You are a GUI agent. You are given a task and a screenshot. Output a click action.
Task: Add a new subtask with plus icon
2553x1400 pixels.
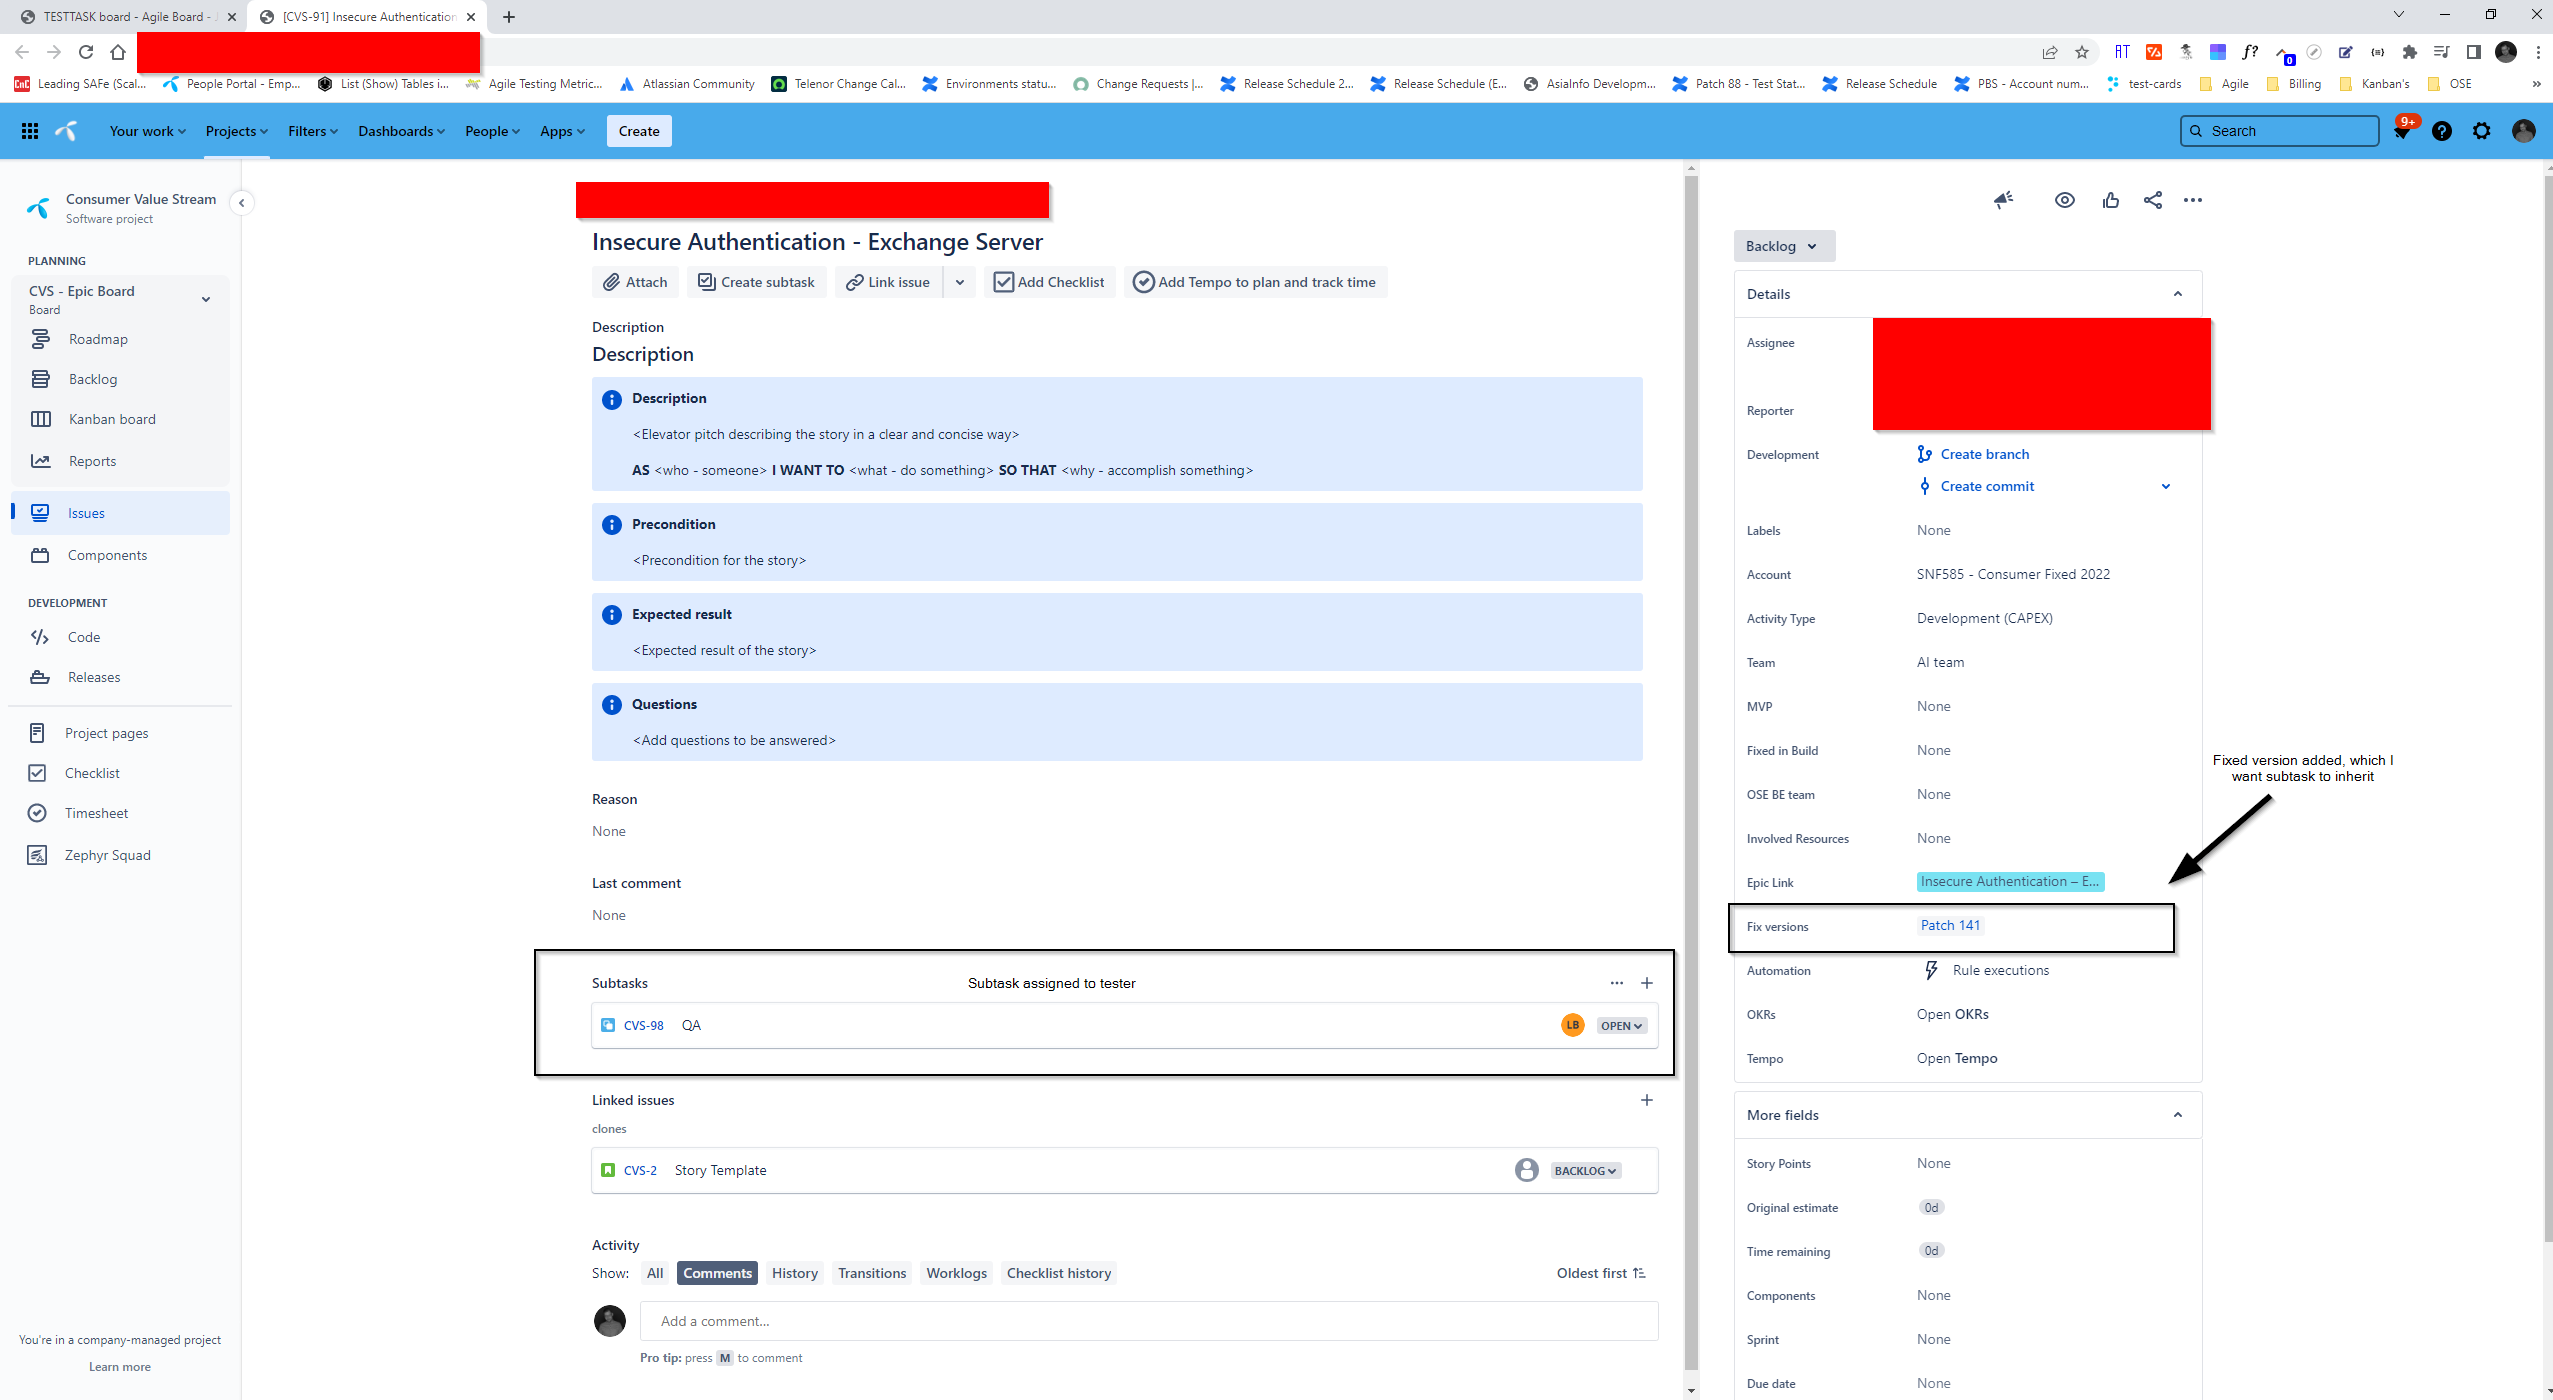click(x=1647, y=983)
